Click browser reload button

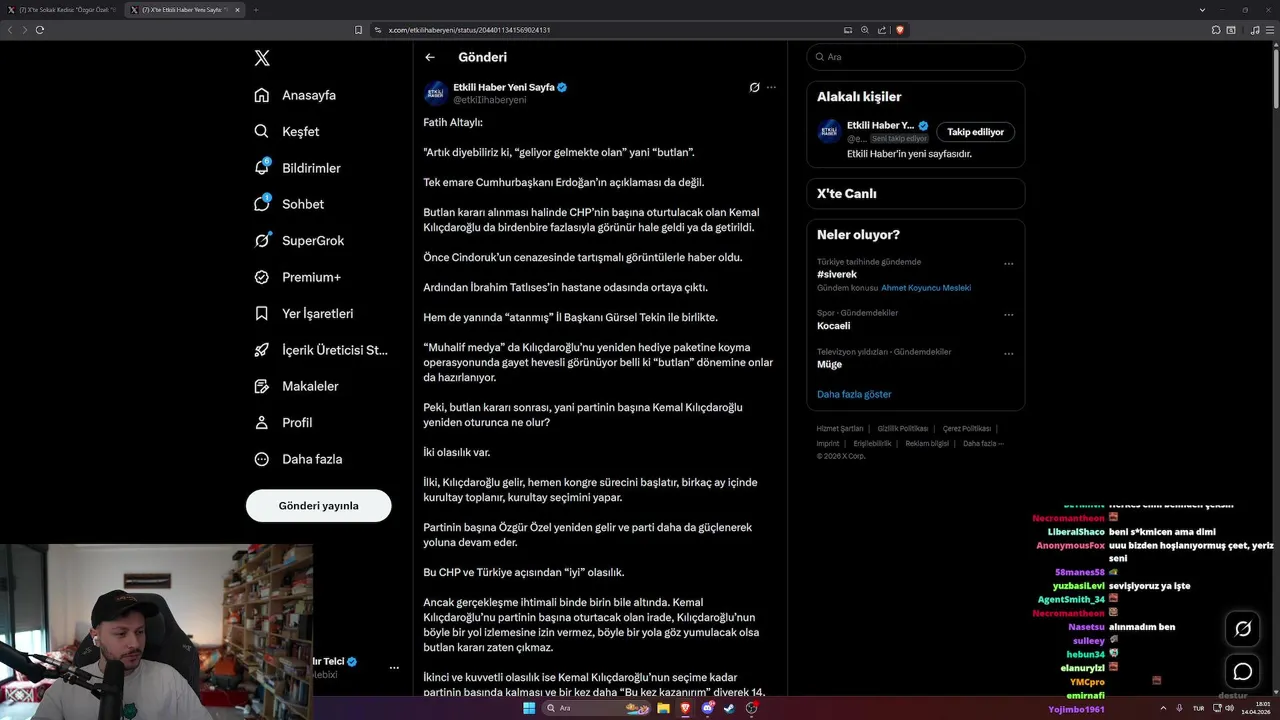(39, 30)
